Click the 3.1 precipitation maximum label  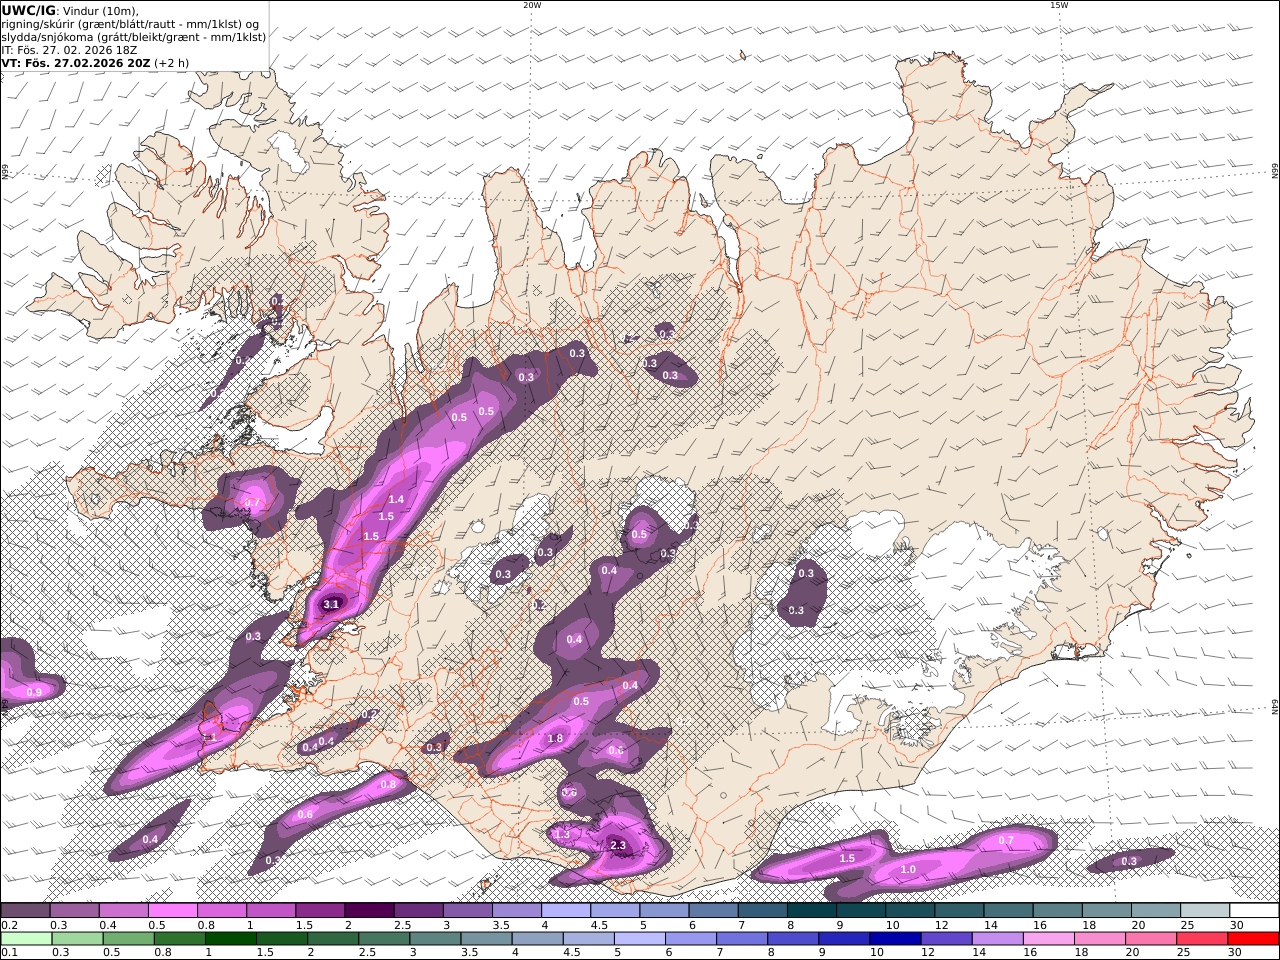pyautogui.click(x=332, y=604)
